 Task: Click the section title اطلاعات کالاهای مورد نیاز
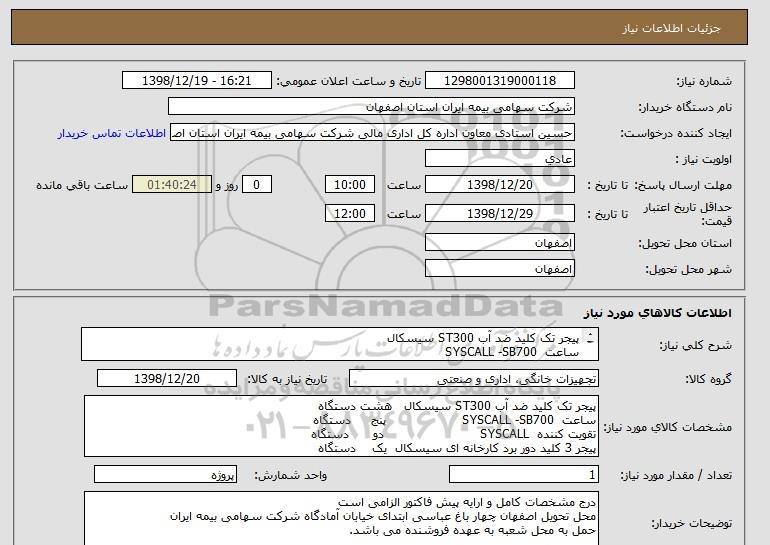coord(657,313)
